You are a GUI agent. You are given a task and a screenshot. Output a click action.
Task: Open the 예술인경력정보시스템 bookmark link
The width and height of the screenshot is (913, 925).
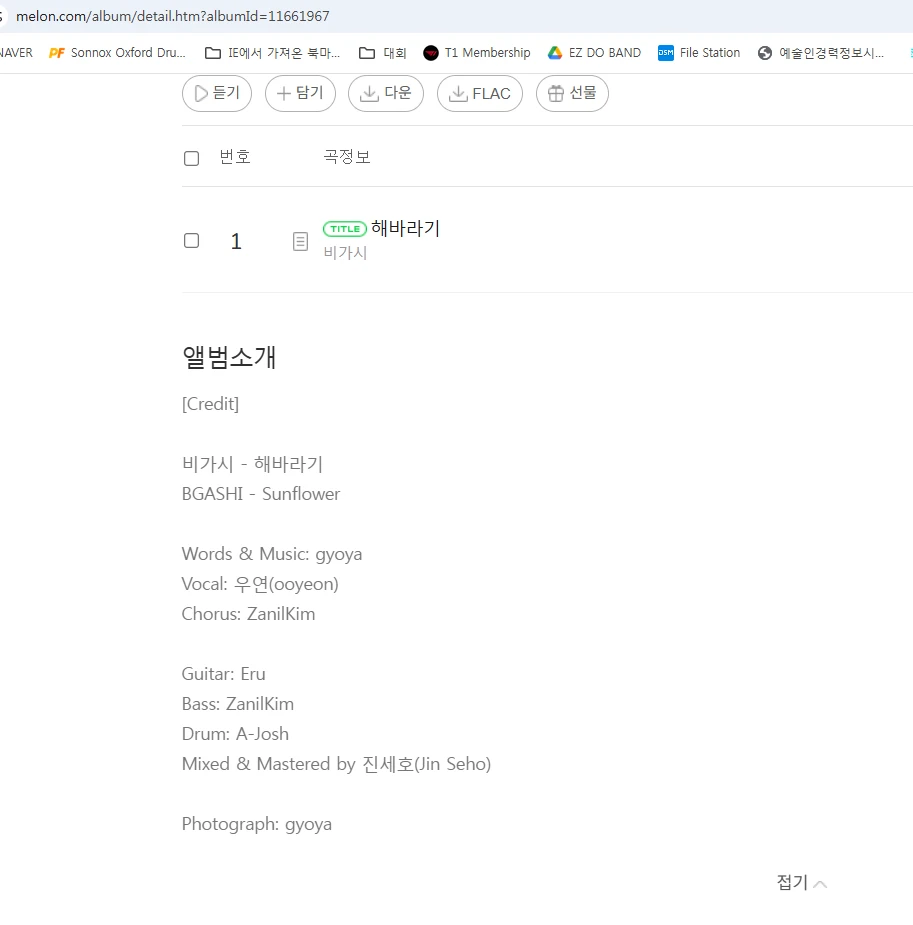pos(765,52)
